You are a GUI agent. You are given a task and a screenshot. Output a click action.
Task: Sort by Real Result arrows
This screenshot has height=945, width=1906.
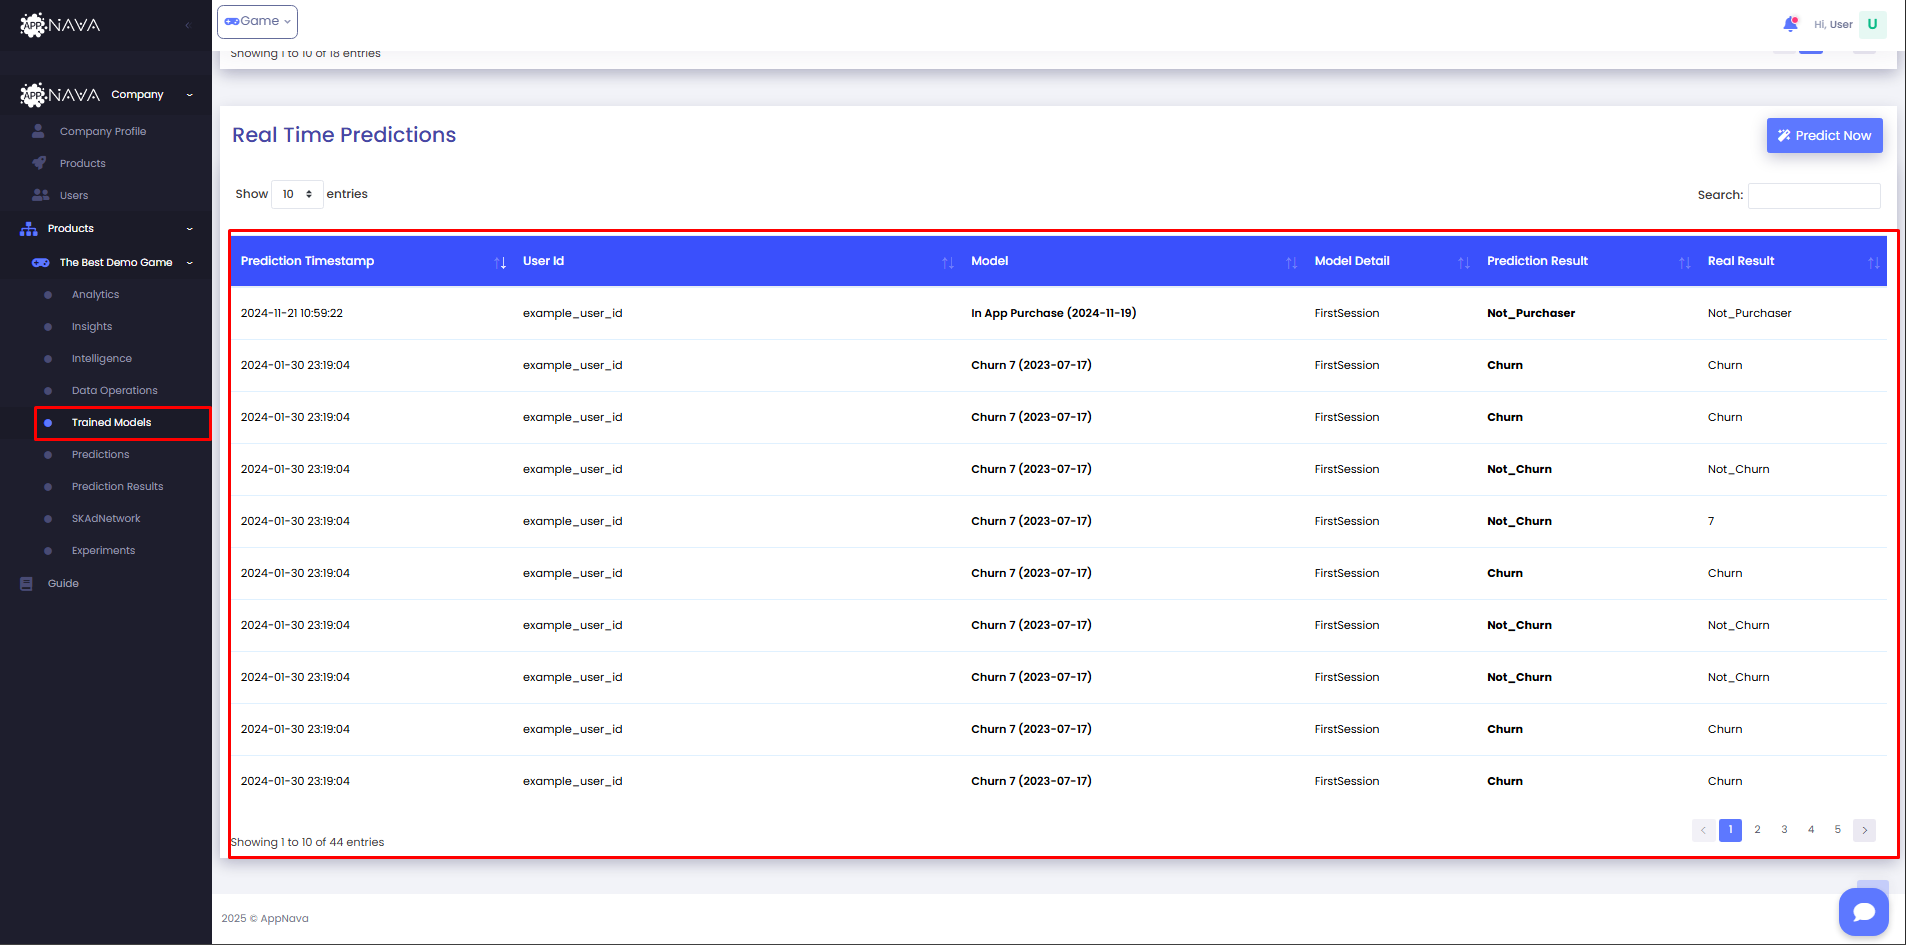point(1873,262)
